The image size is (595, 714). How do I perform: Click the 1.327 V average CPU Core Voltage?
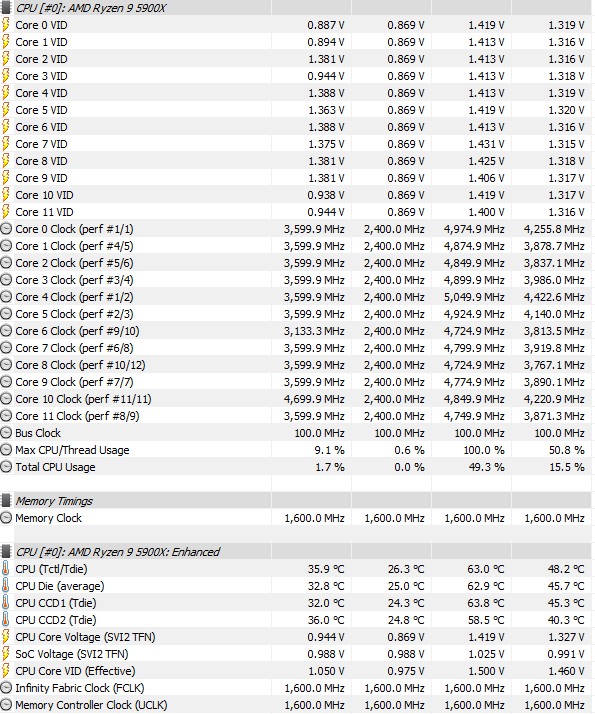click(566, 637)
